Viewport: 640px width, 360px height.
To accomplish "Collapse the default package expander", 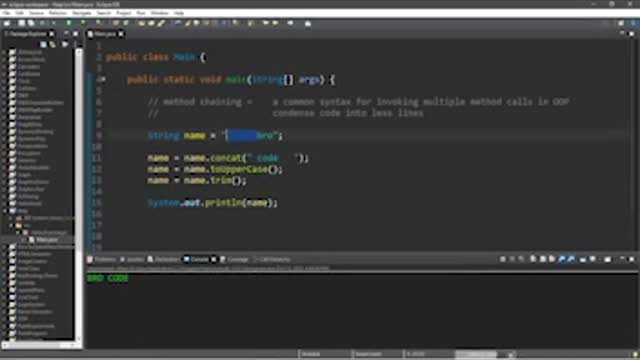I will 18,232.
